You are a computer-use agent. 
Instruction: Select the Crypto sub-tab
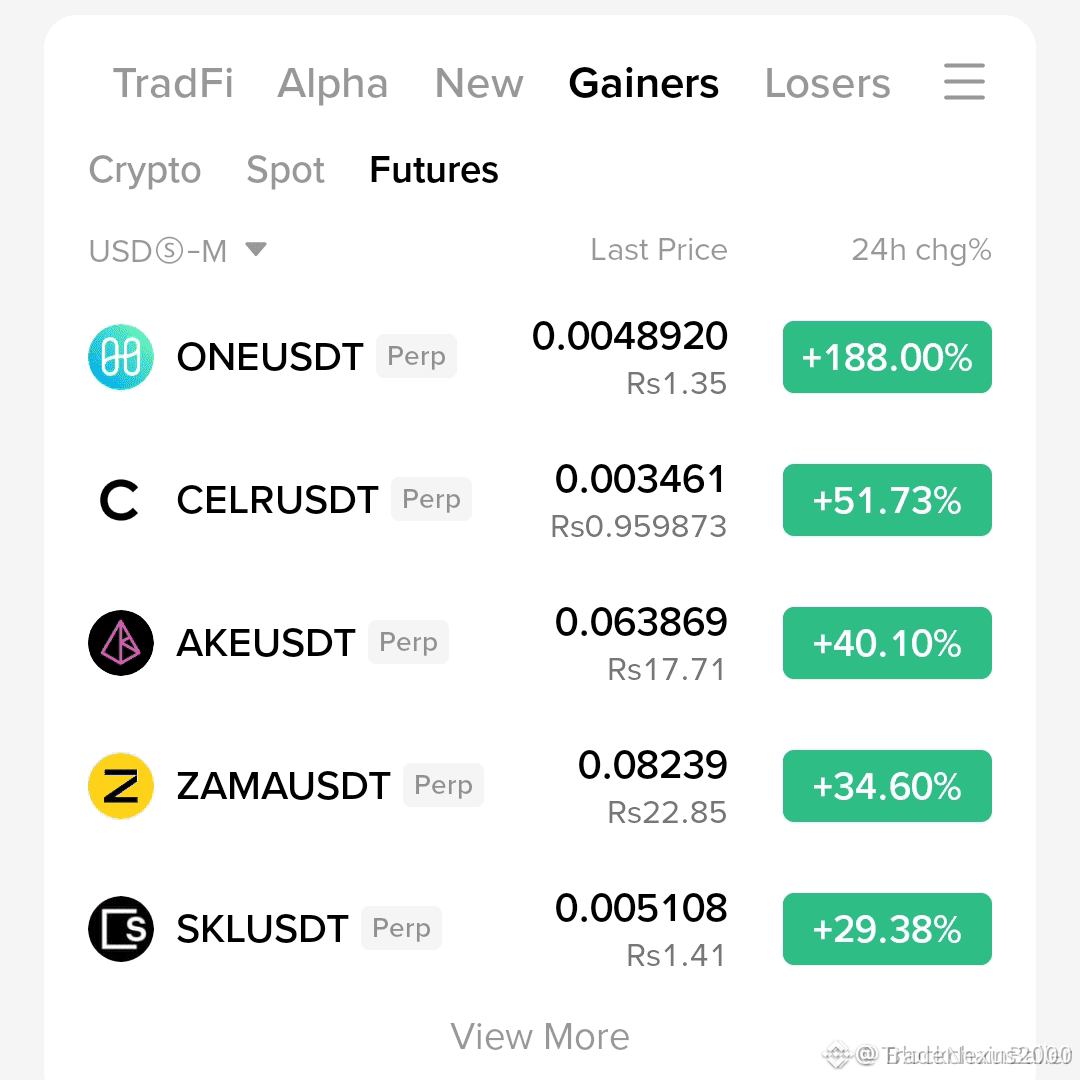tap(145, 170)
